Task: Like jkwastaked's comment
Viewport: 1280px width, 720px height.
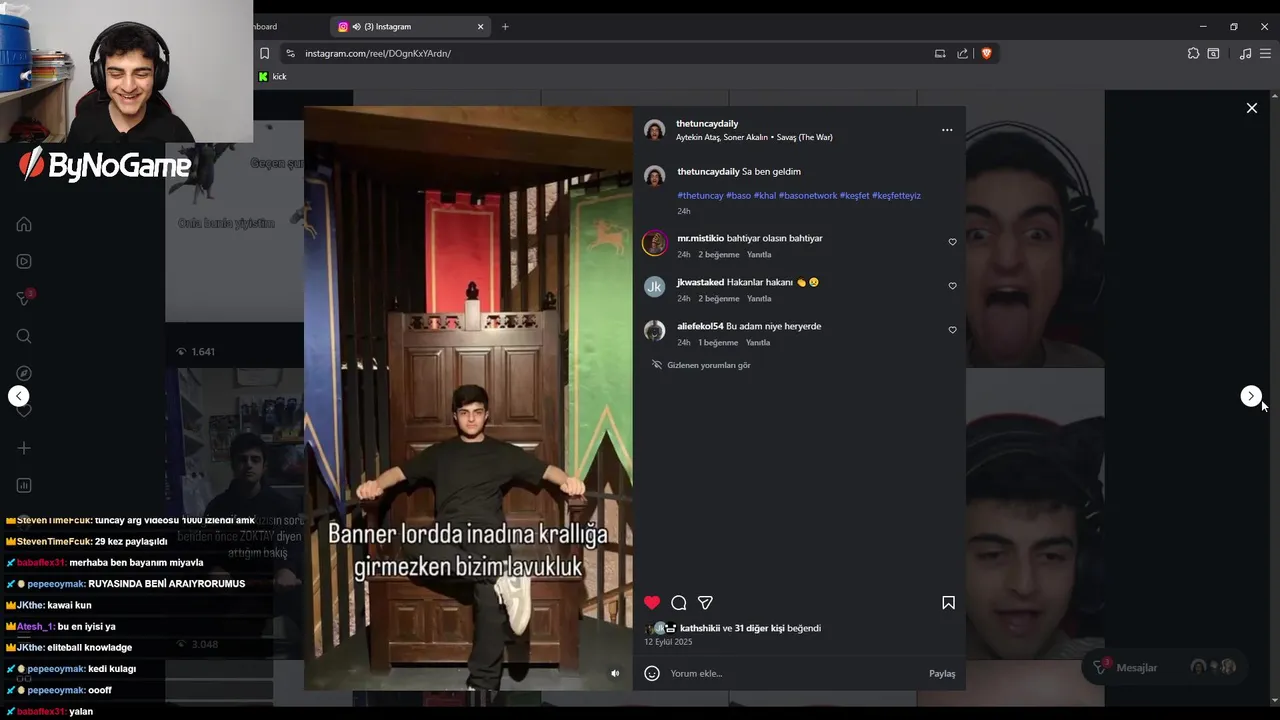Action: (x=952, y=286)
